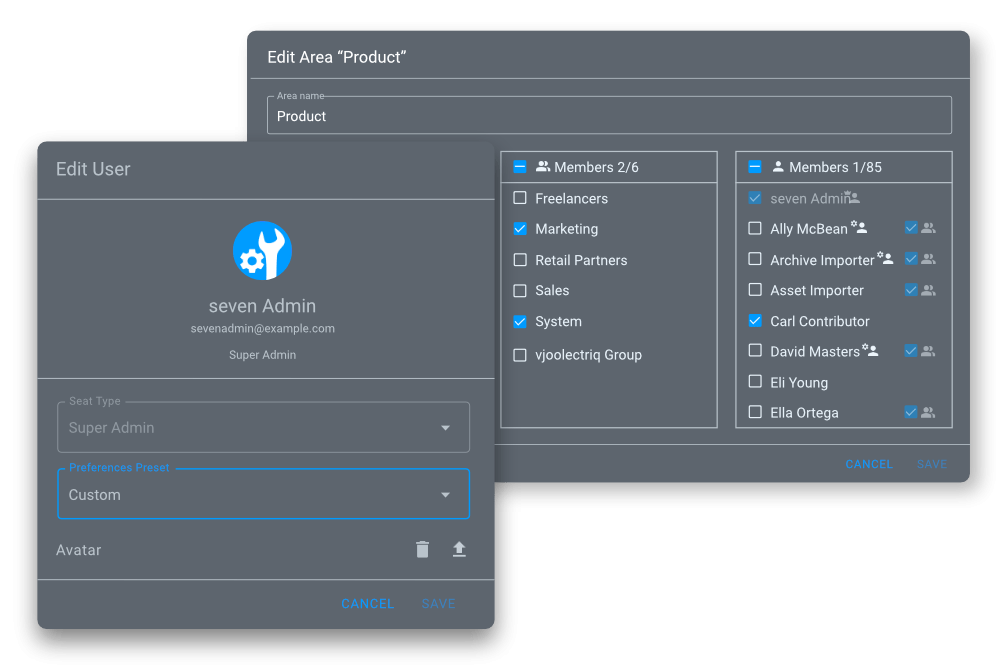Open the Preferences Preset dropdown
Viewport: 1000px width, 667px height.
click(x=263, y=495)
